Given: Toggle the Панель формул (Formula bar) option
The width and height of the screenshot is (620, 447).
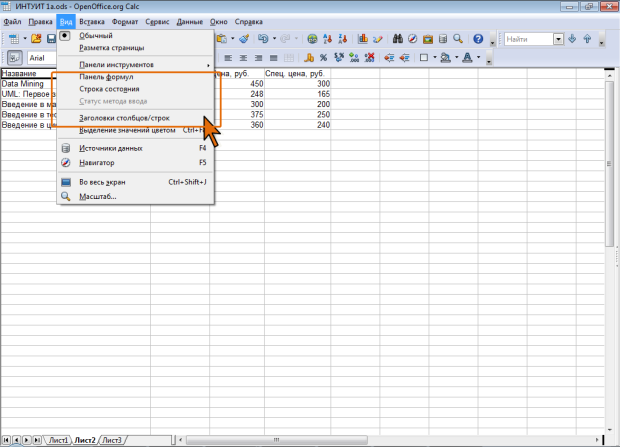Looking at the screenshot, I should (x=106, y=77).
